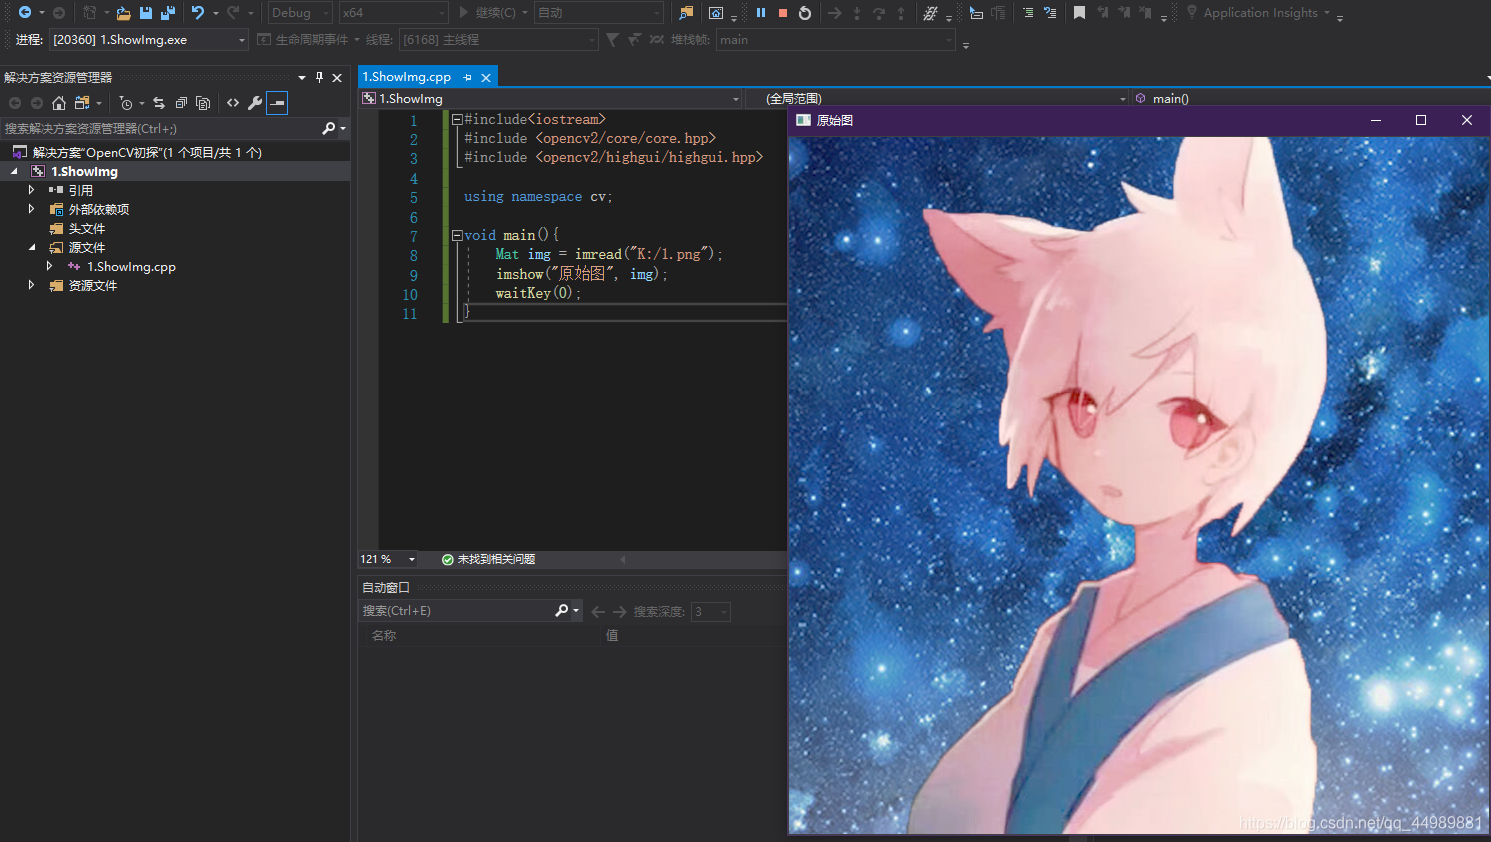Switch views icon in Solution Explorer

[x=82, y=103]
